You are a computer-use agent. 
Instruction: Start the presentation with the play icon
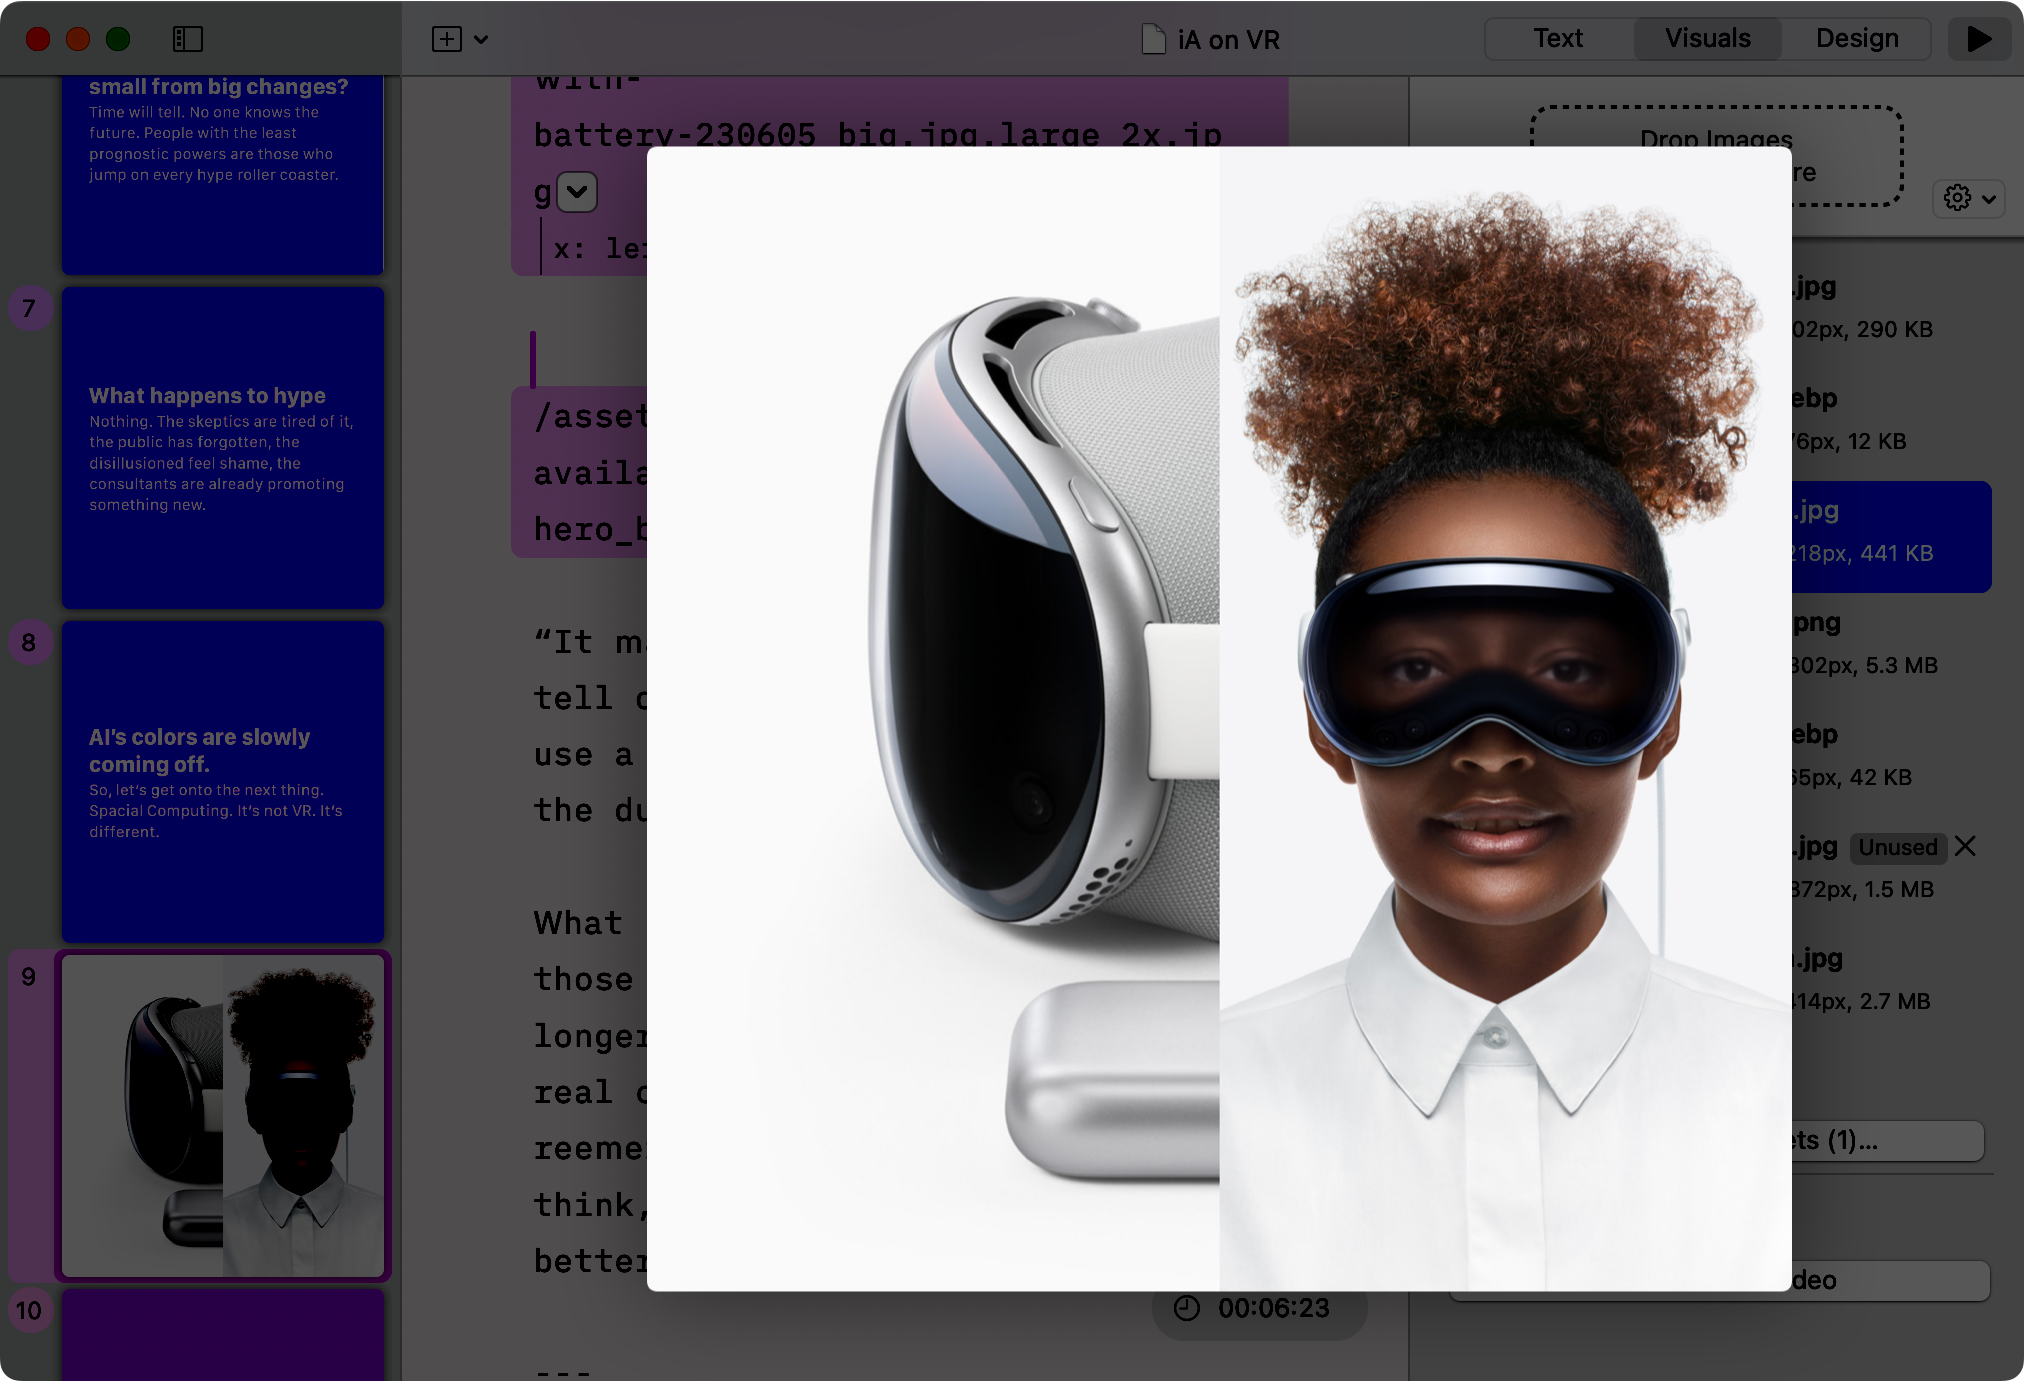(x=1978, y=39)
